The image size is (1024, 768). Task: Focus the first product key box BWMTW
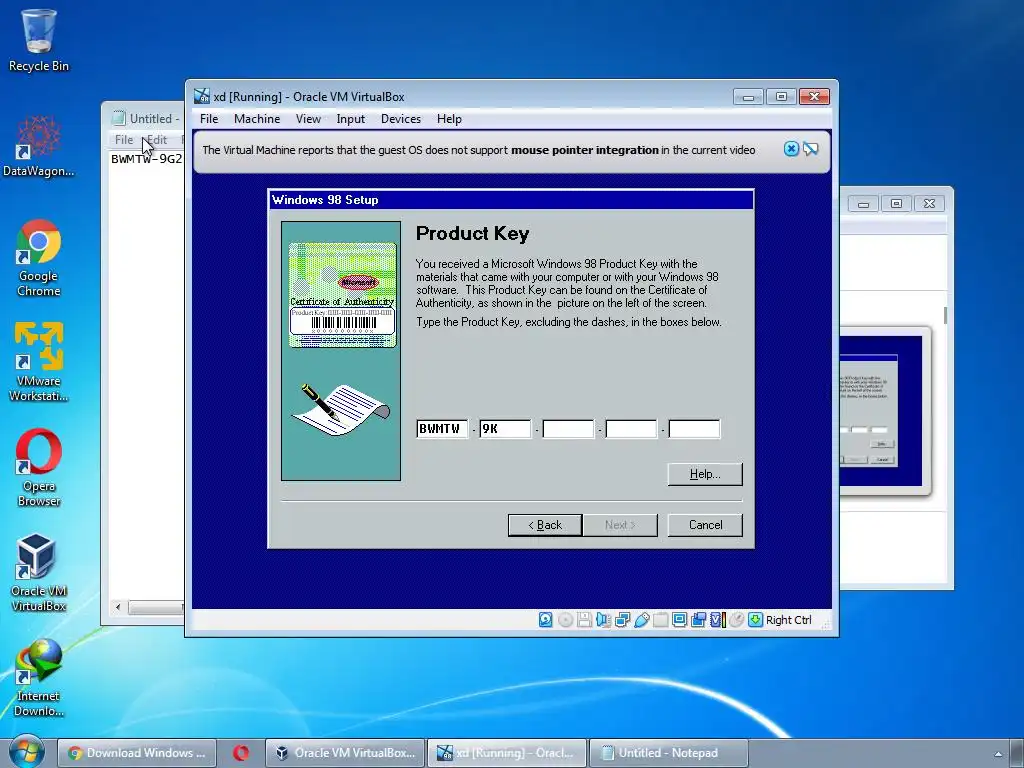click(442, 429)
